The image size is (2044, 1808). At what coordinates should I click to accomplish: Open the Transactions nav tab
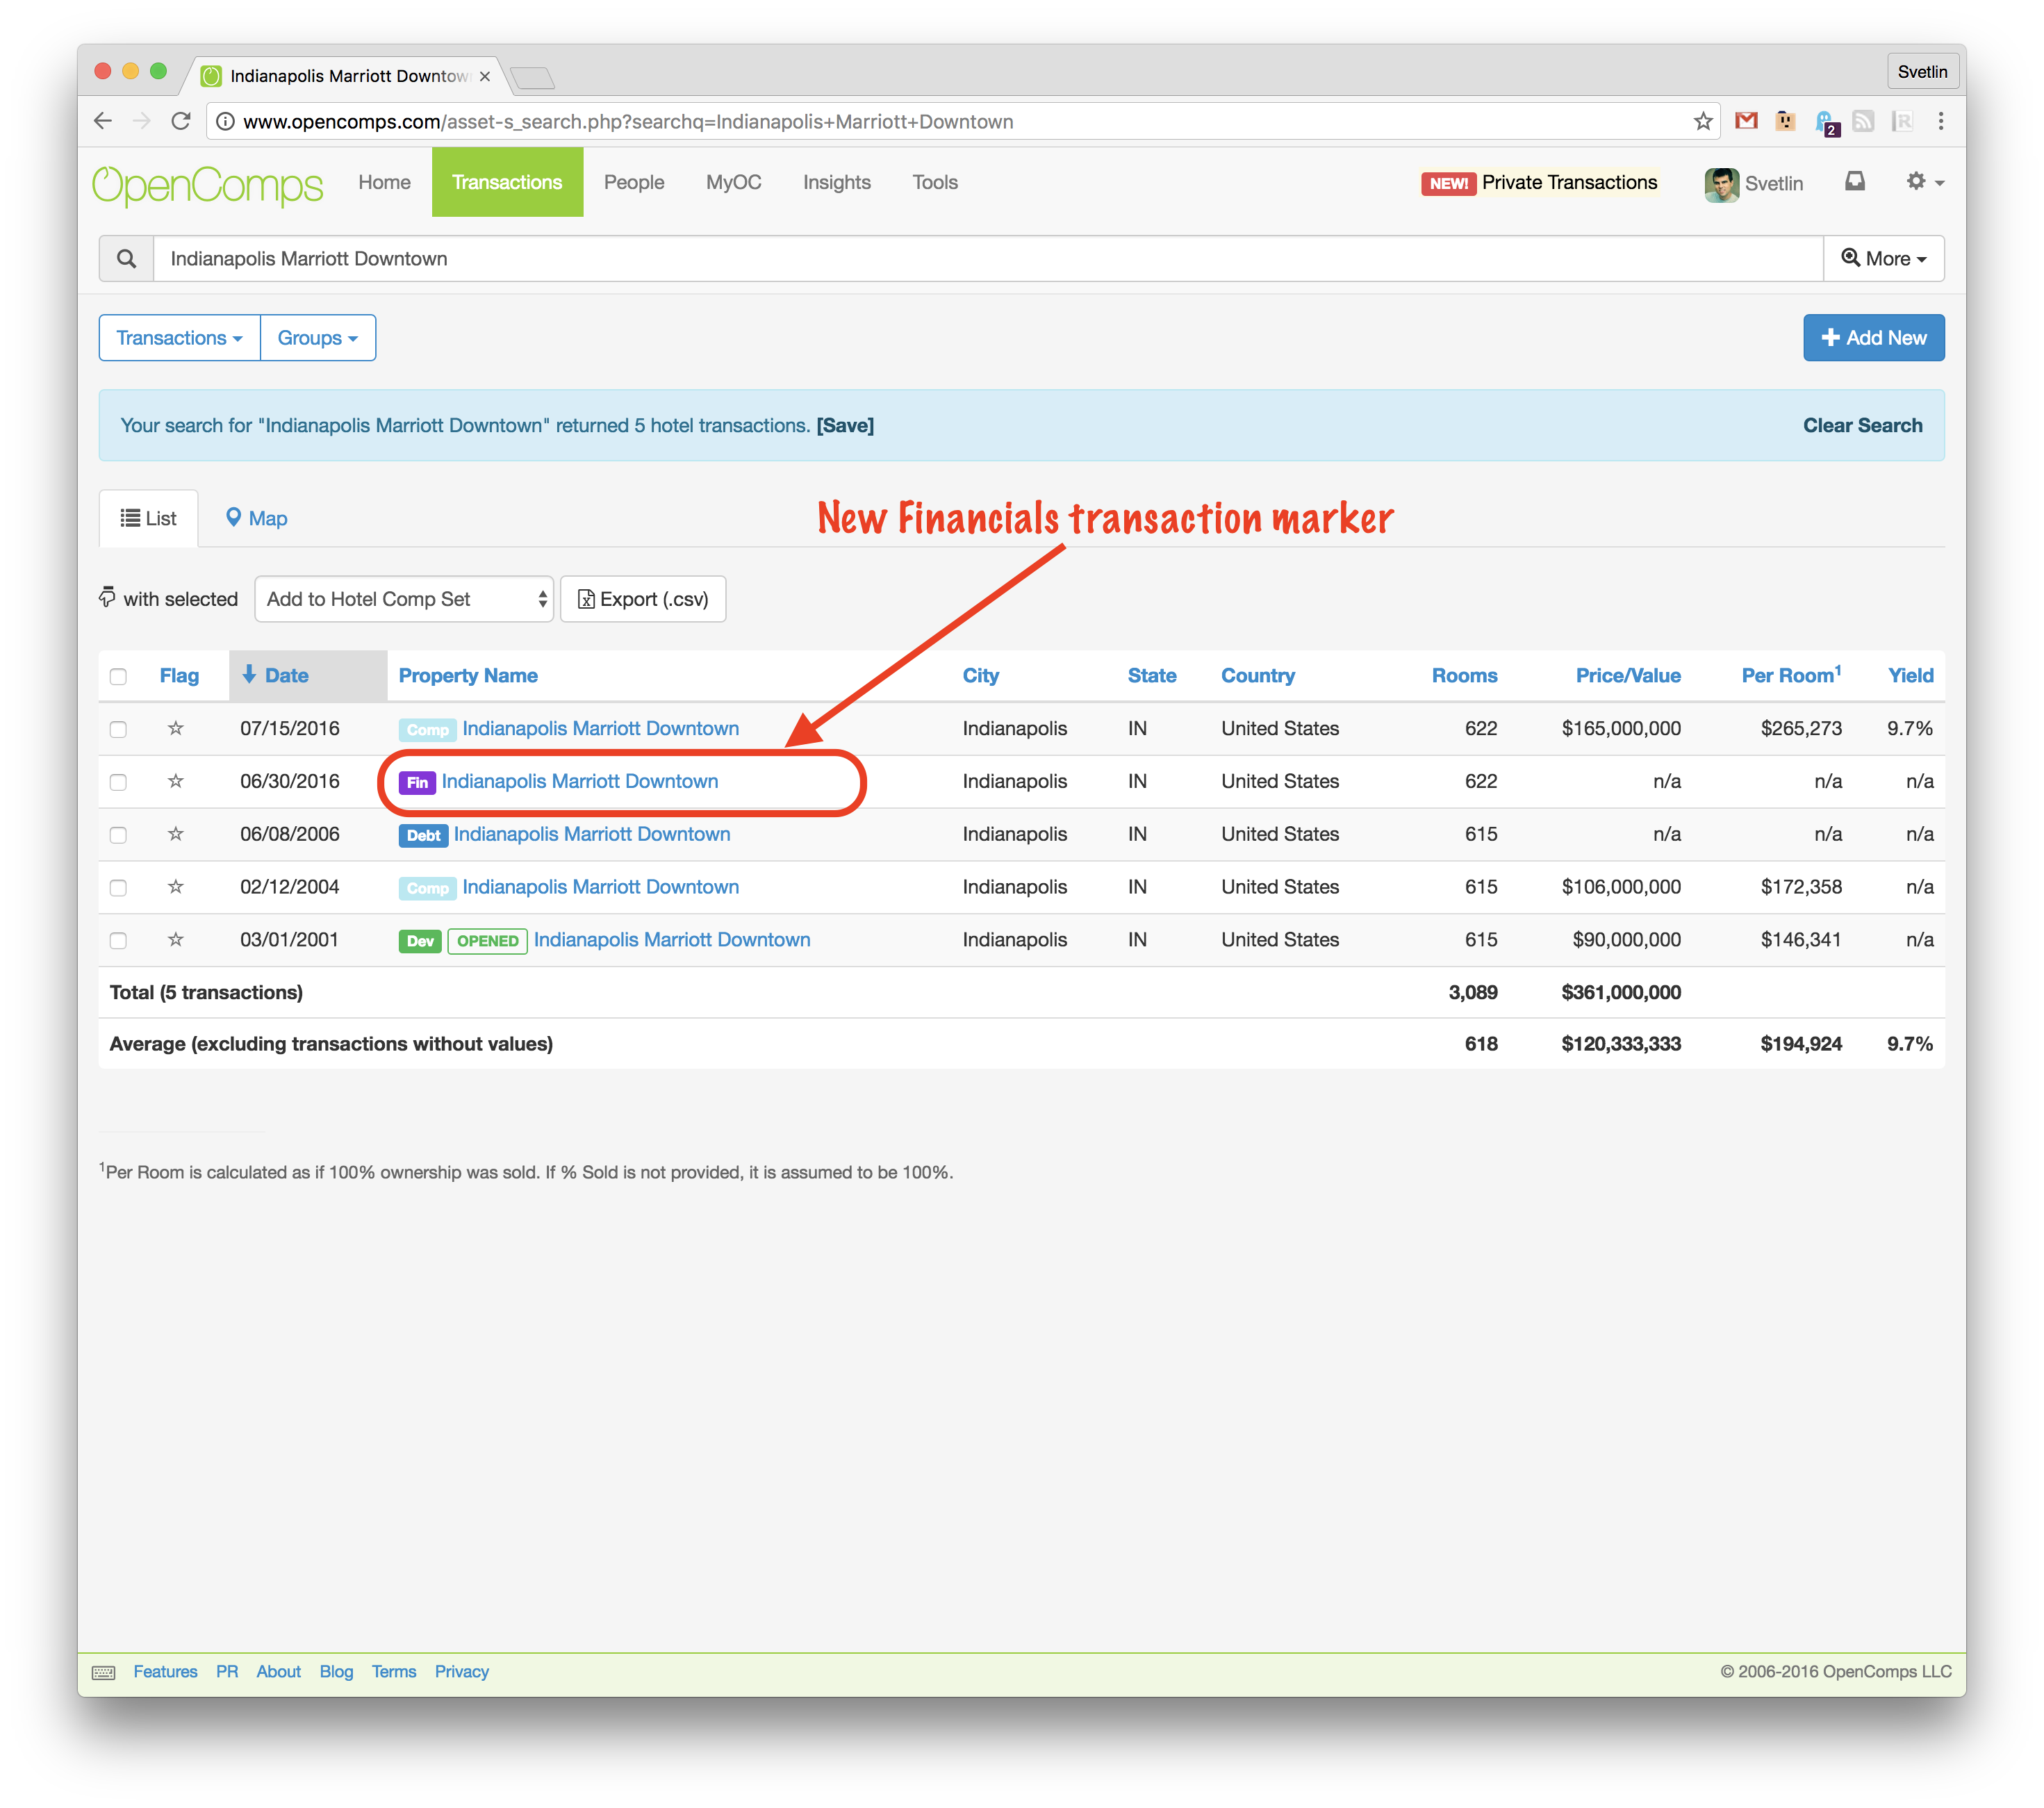[x=507, y=182]
